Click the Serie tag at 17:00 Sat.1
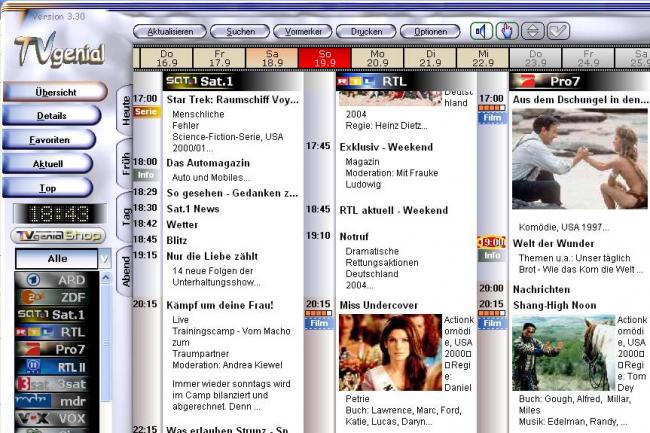Image resolution: width=650 pixels, height=433 pixels. pyautogui.click(x=146, y=112)
